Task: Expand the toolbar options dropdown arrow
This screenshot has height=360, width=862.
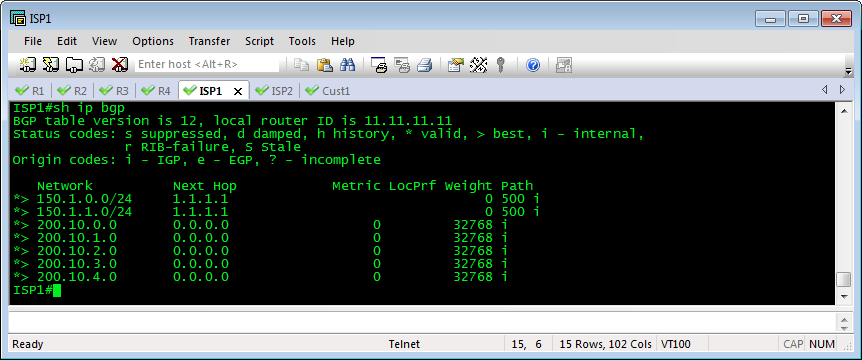Action: click(849, 70)
